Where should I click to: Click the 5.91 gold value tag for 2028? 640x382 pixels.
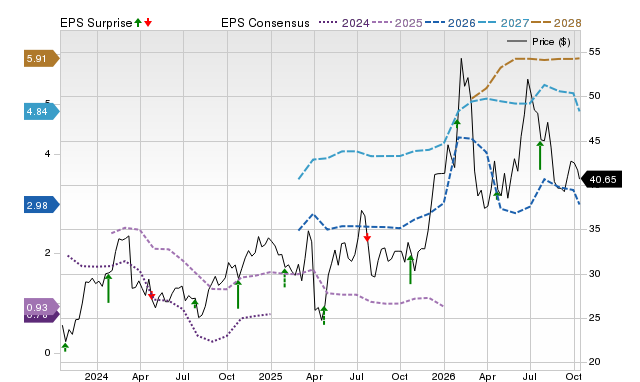point(42,59)
